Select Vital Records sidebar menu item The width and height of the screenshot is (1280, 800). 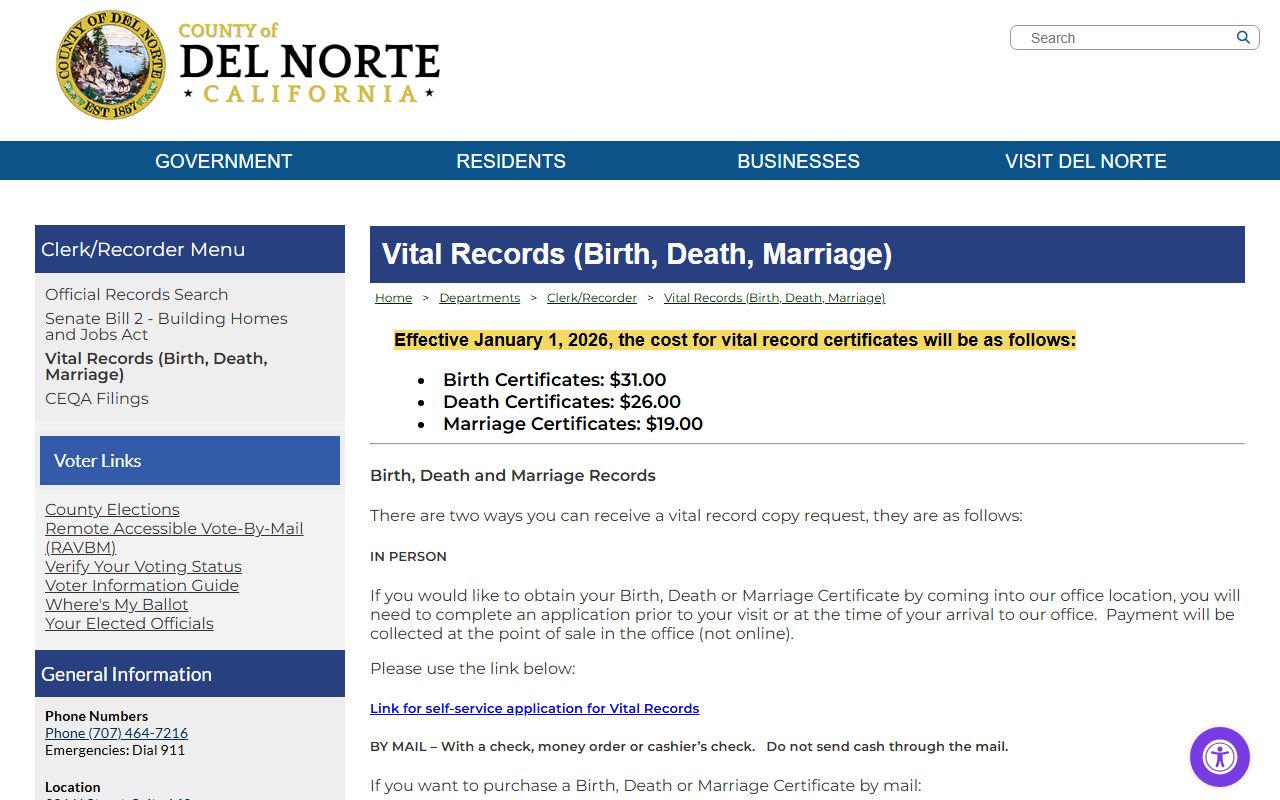click(x=156, y=366)
